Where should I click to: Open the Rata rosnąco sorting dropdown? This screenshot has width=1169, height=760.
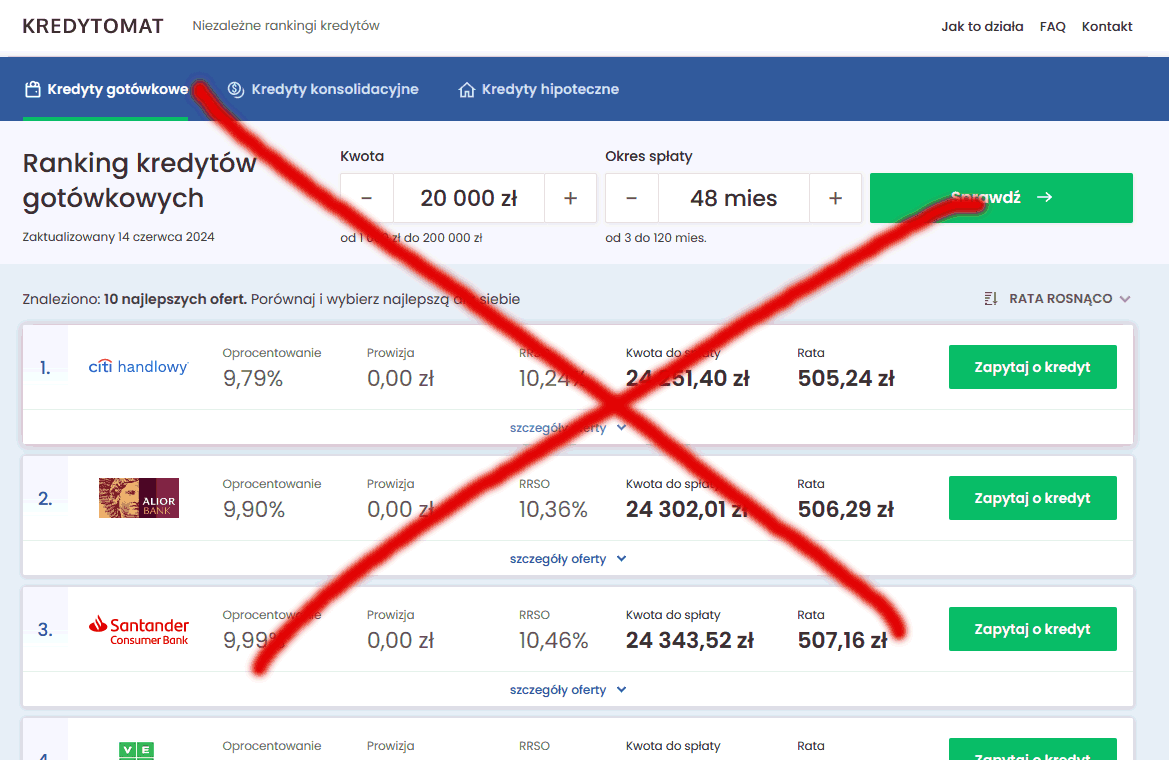pyautogui.click(x=1058, y=299)
